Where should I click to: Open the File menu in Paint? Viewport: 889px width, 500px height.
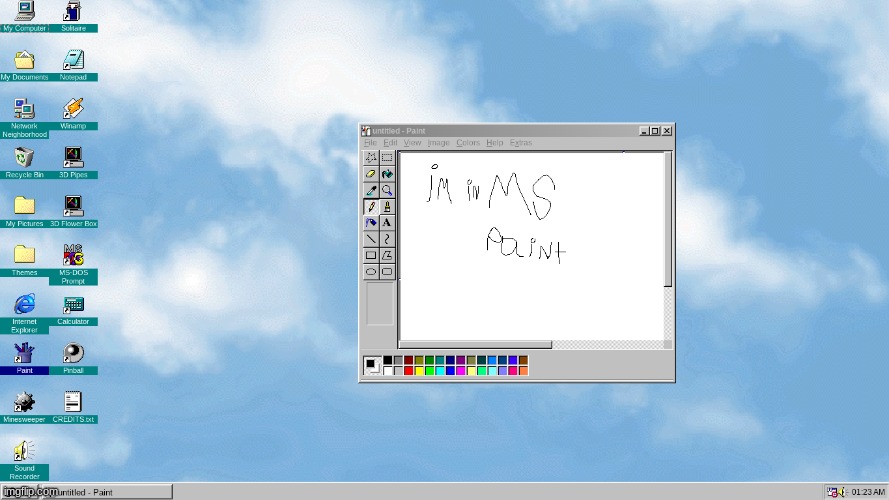coord(370,143)
